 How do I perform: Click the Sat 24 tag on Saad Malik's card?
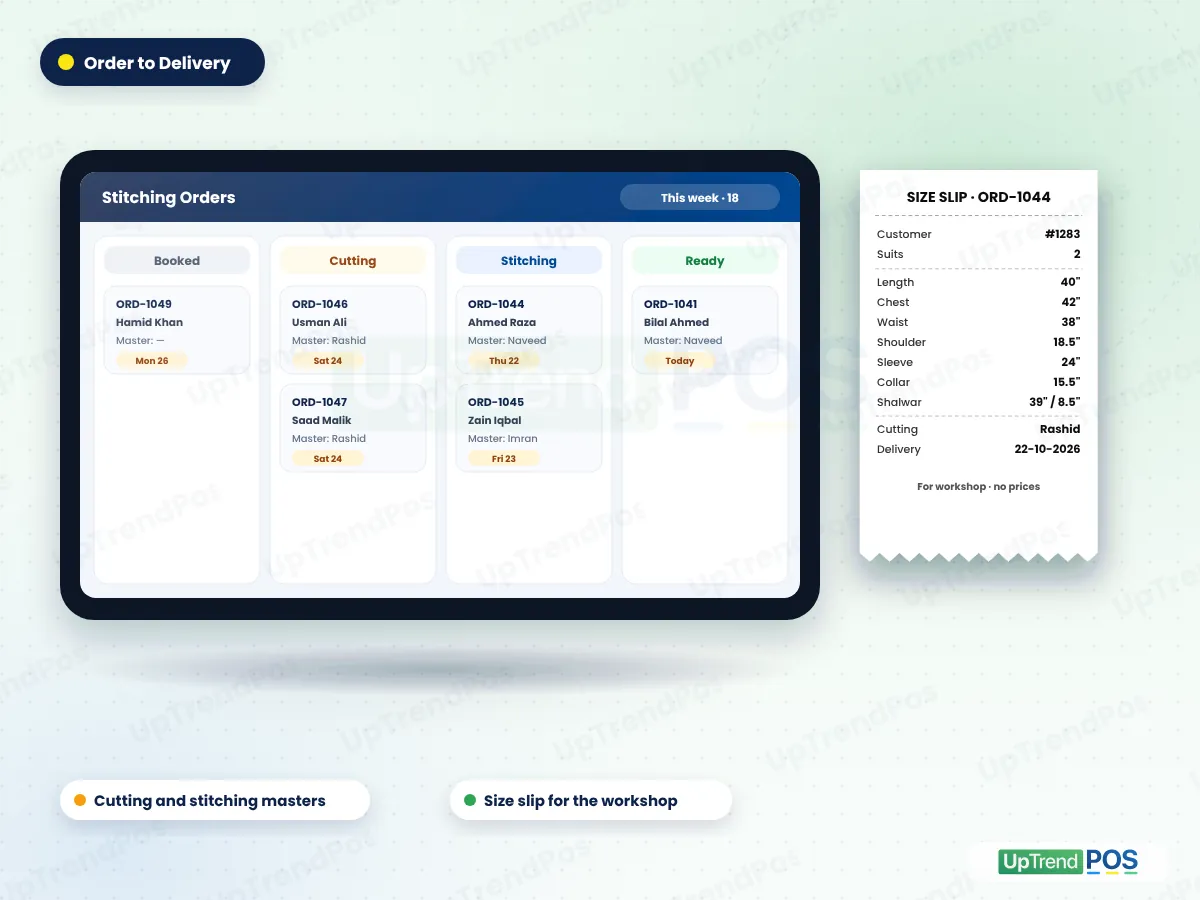point(328,459)
